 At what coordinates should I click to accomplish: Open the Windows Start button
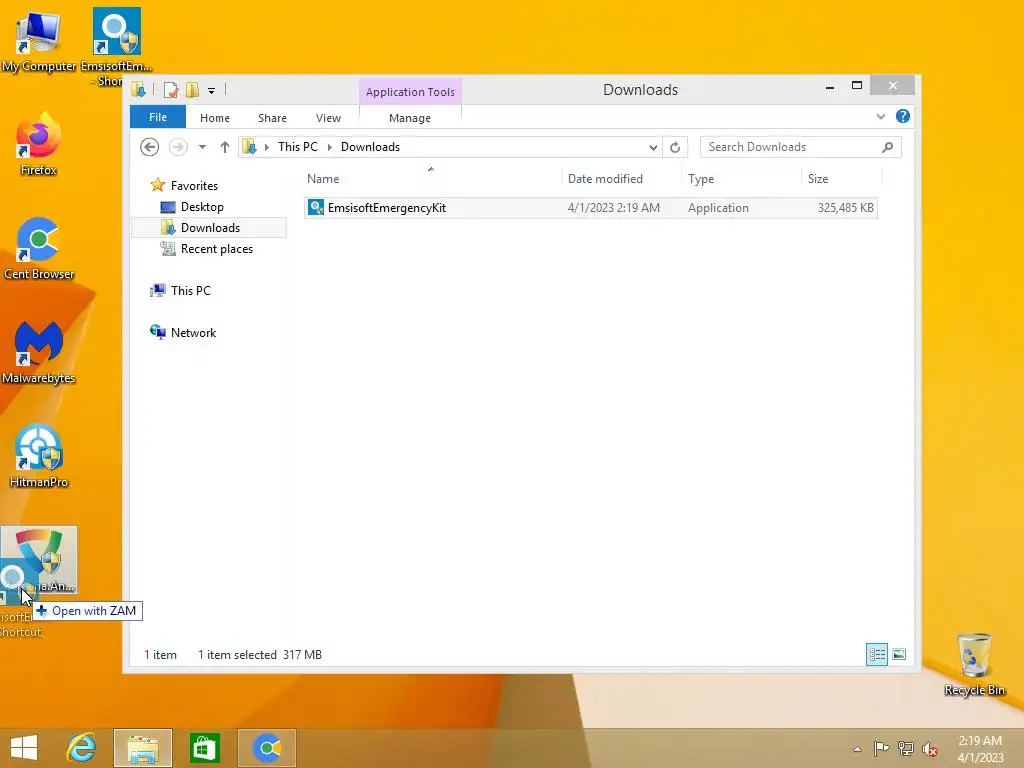point(24,748)
